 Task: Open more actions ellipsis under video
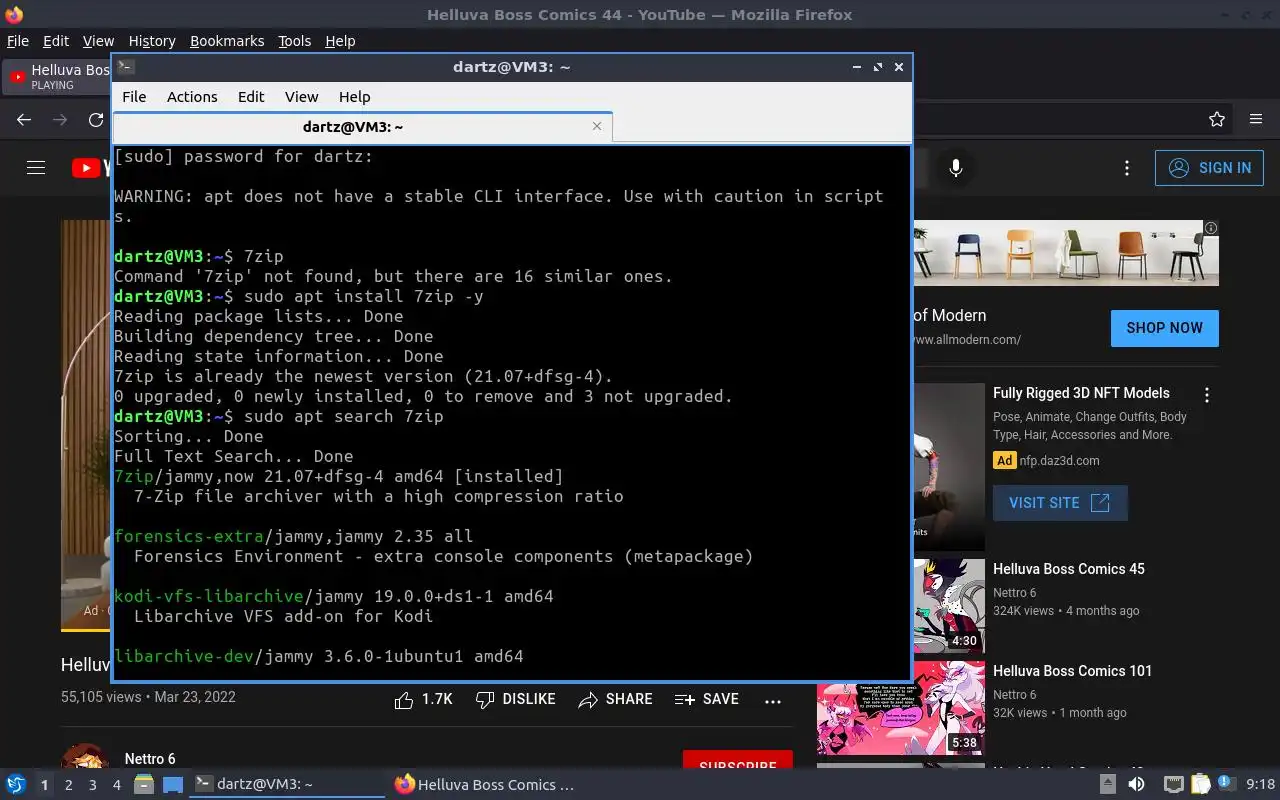[773, 701]
